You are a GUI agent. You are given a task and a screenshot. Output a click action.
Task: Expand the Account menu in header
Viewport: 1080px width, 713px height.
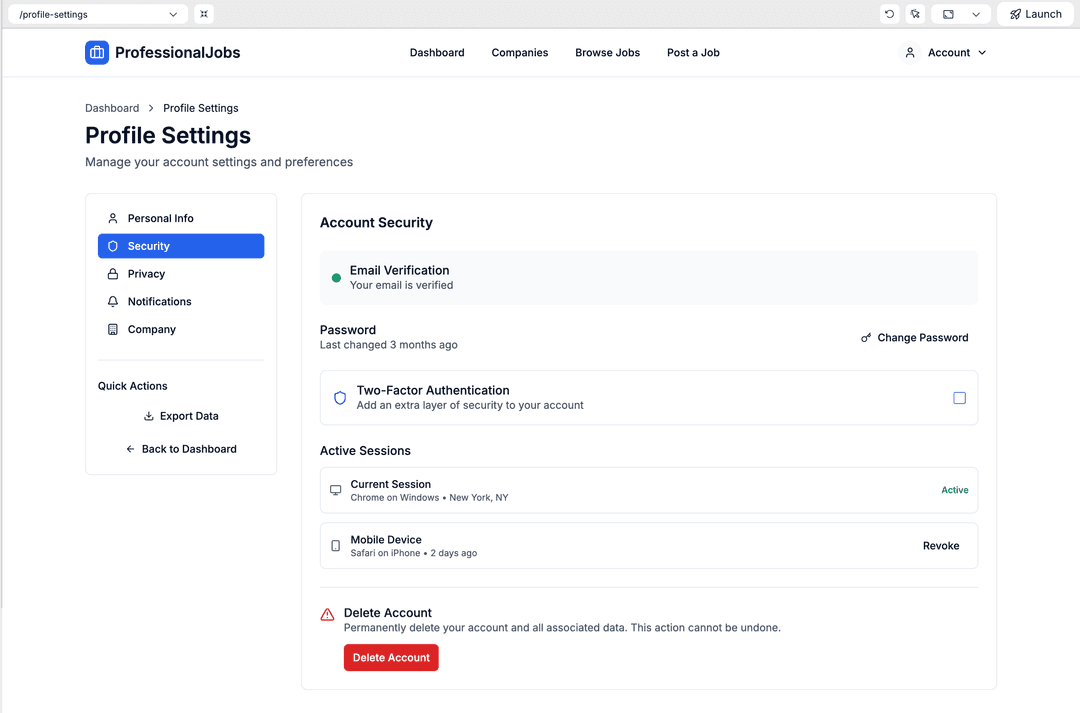pyautogui.click(x=945, y=53)
